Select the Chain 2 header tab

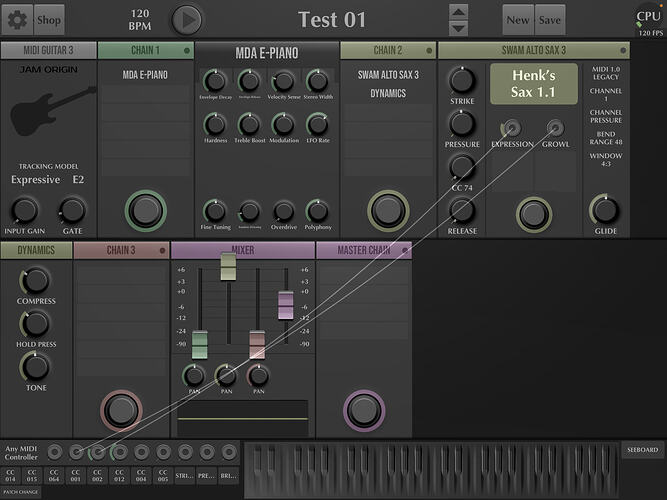[x=388, y=50]
